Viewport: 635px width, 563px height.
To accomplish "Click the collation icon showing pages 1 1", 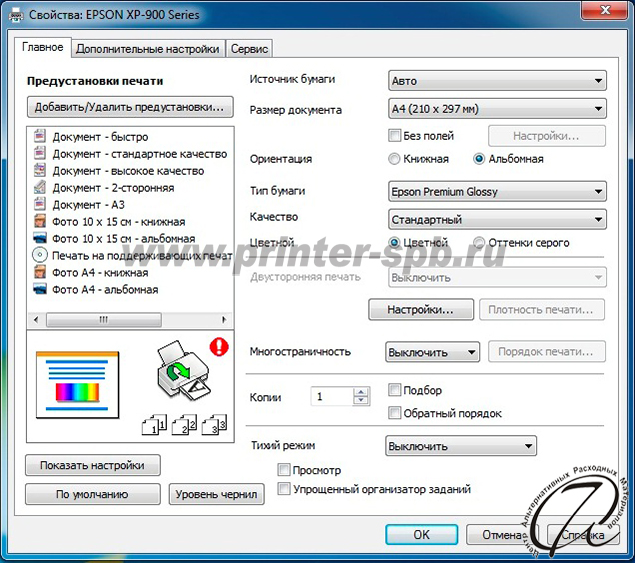I will coord(154,425).
